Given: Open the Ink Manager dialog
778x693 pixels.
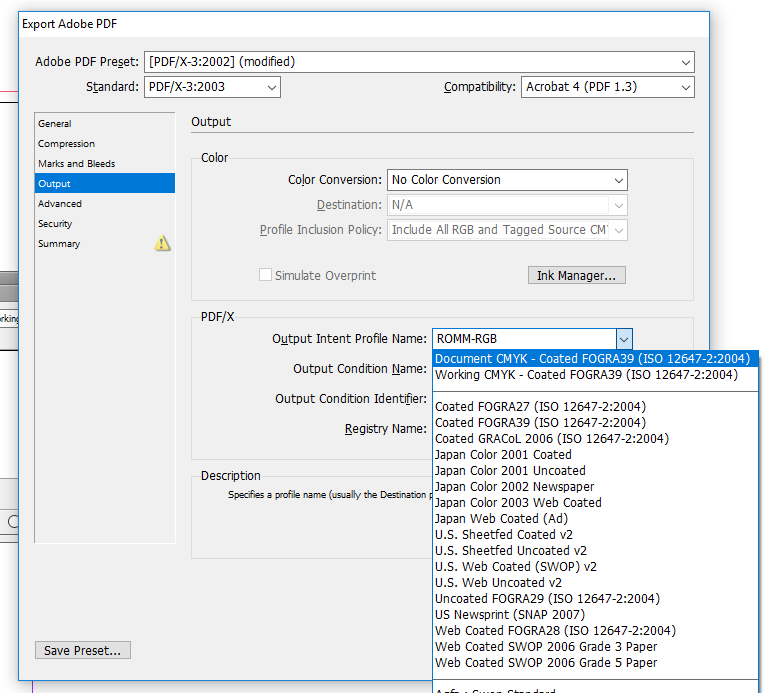Looking at the screenshot, I should pos(577,275).
